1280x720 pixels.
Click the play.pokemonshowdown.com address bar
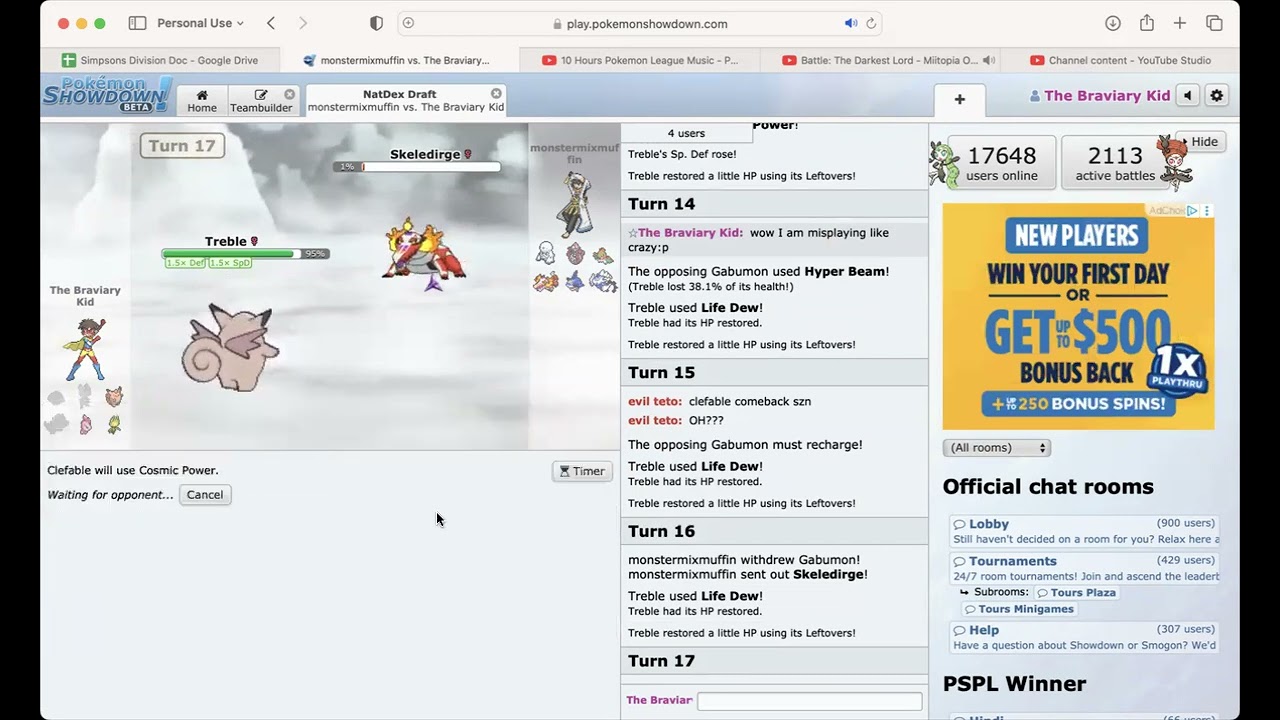click(640, 23)
